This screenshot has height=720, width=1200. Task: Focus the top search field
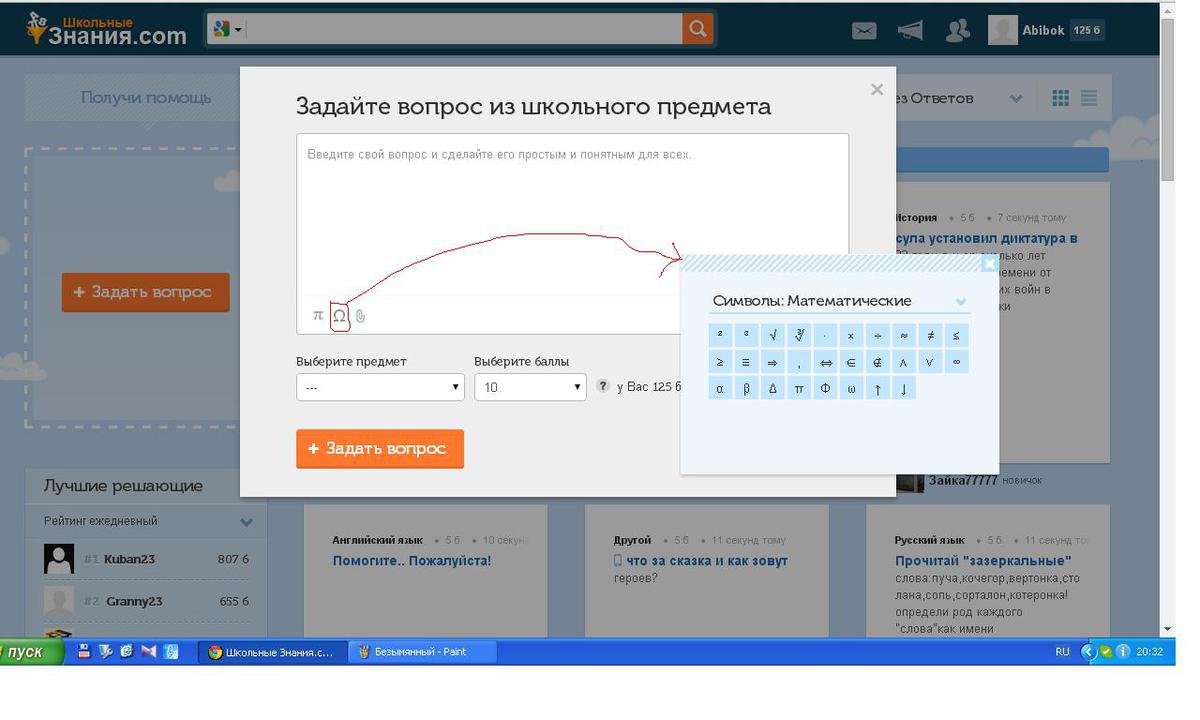tap(465, 29)
